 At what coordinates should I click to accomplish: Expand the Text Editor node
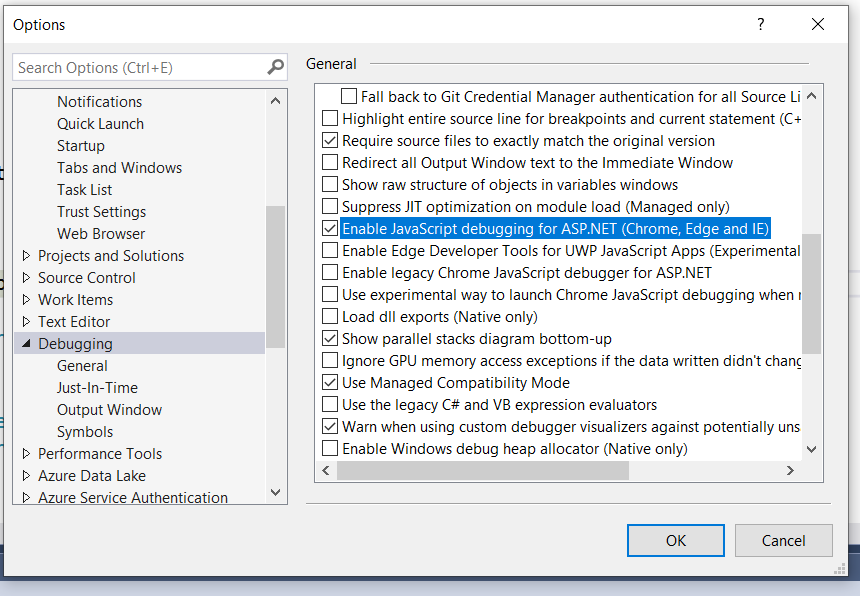click(26, 322)
